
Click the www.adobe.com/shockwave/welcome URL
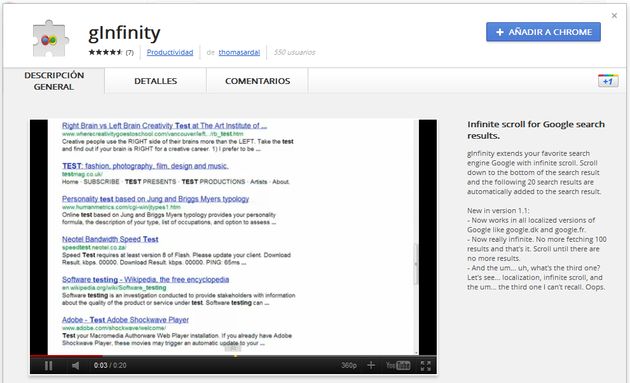pos(114,328)
